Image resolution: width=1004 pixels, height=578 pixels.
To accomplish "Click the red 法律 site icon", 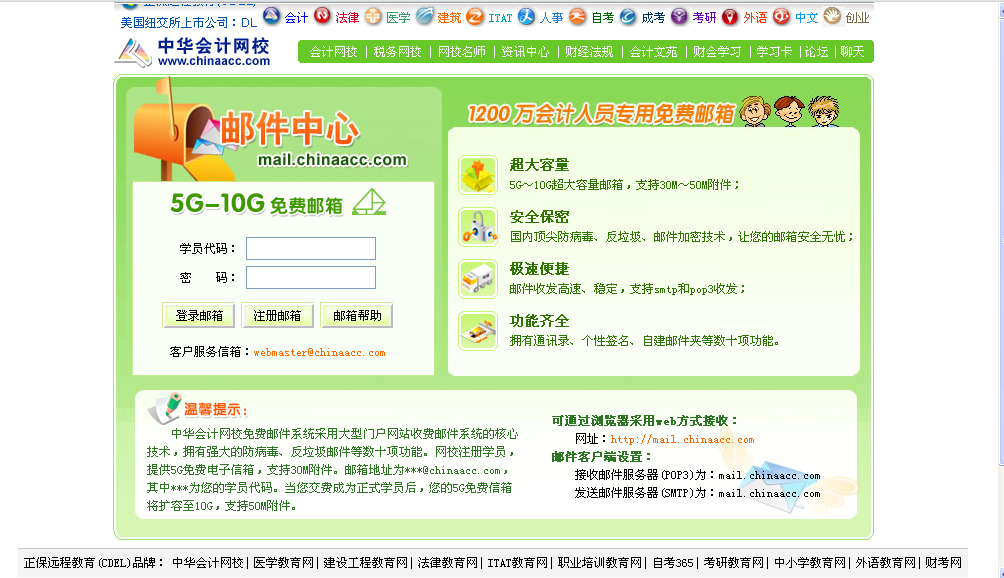I will [x=322, y=16].
